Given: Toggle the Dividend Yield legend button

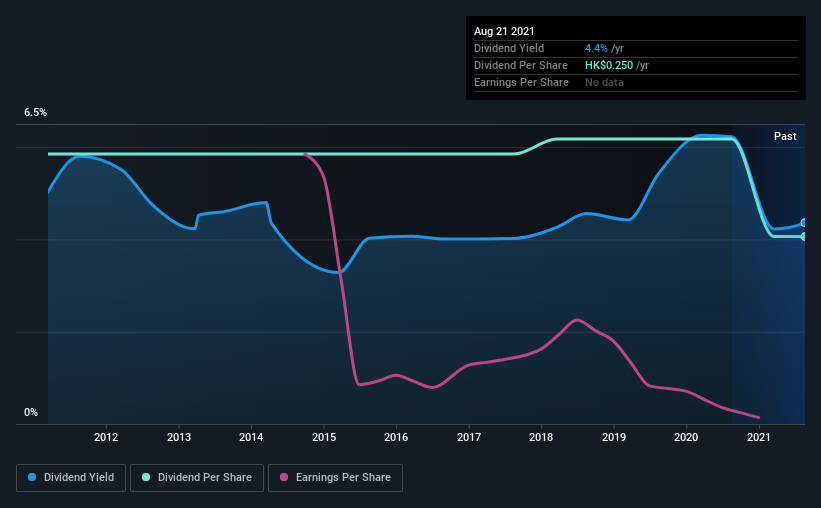Looking at the screenshot, I should click(x=71, y=478).
